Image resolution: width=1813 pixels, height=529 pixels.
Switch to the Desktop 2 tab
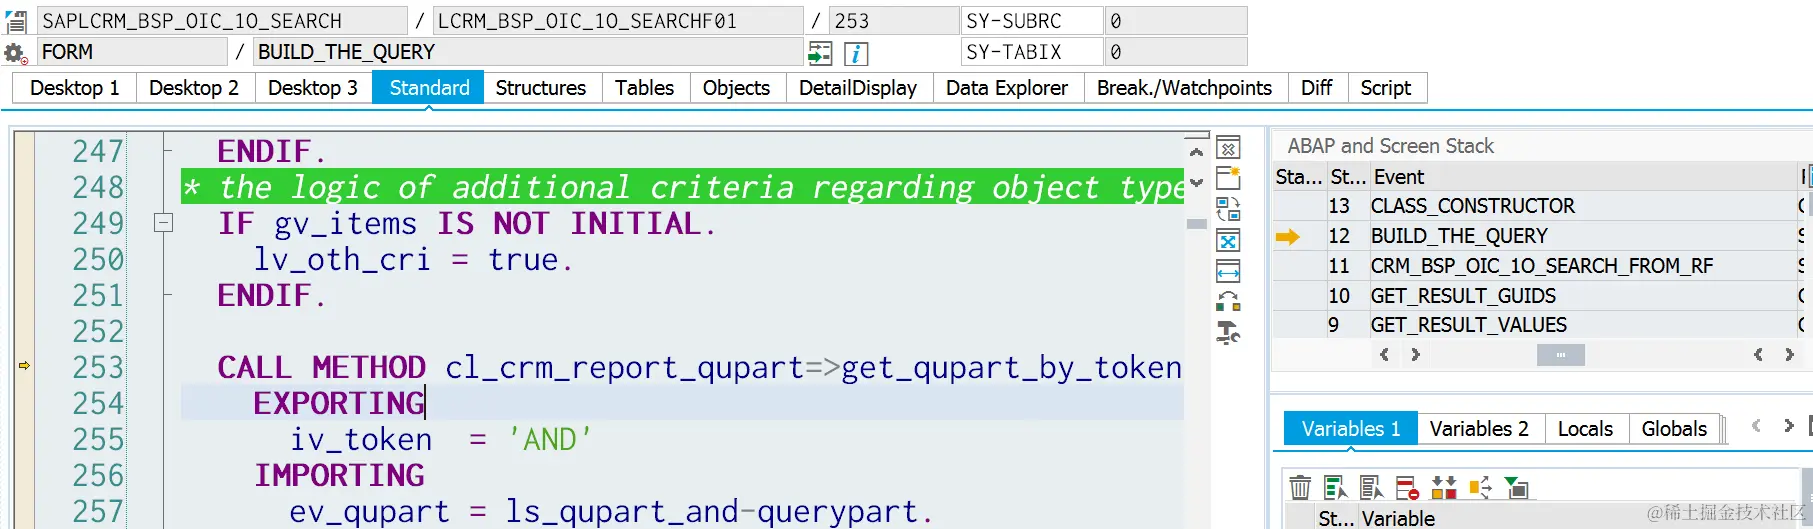tap(194, 88)
